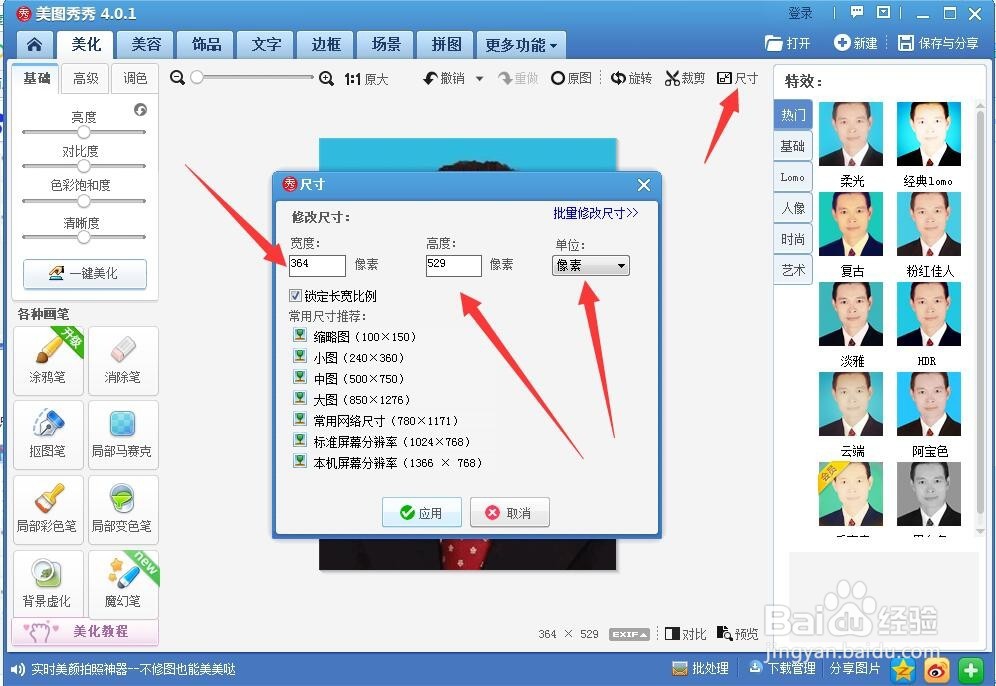The height and width of the screenshot is (686, 996).
Task: Switch to the 饰品 tab
Action: tap(206, 44)
